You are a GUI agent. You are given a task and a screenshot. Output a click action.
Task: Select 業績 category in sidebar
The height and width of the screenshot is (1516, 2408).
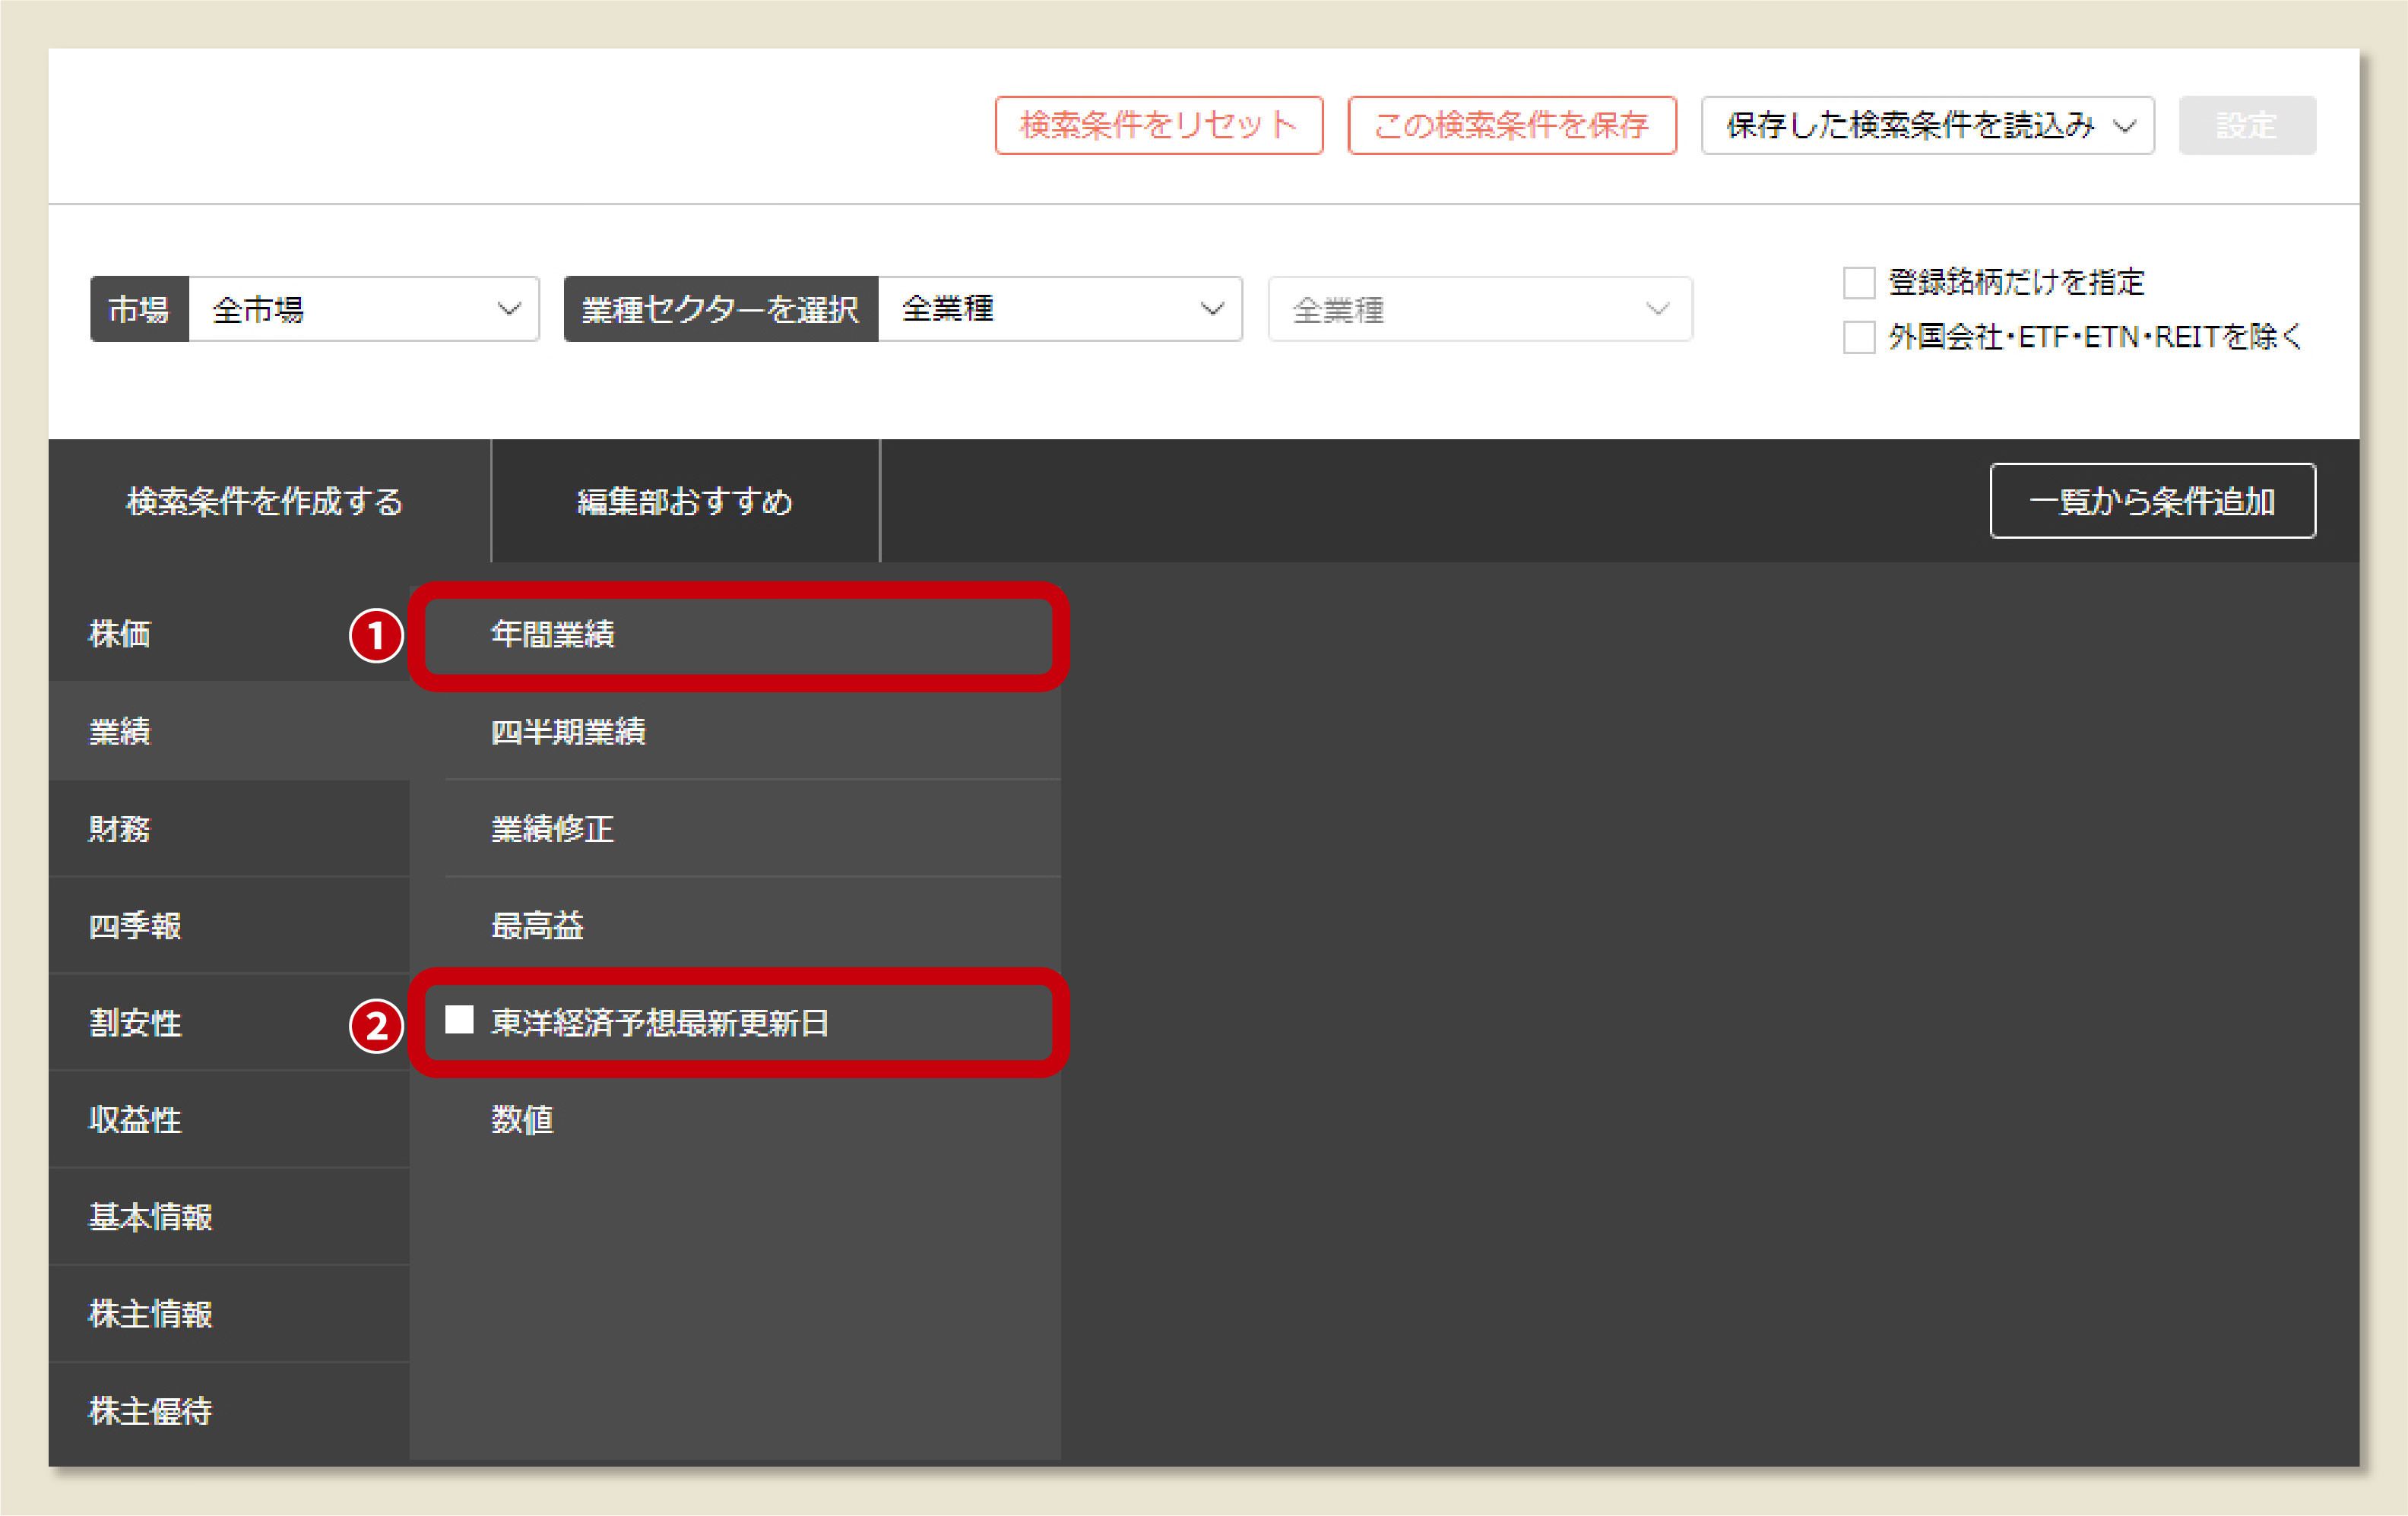coord(229,731)
